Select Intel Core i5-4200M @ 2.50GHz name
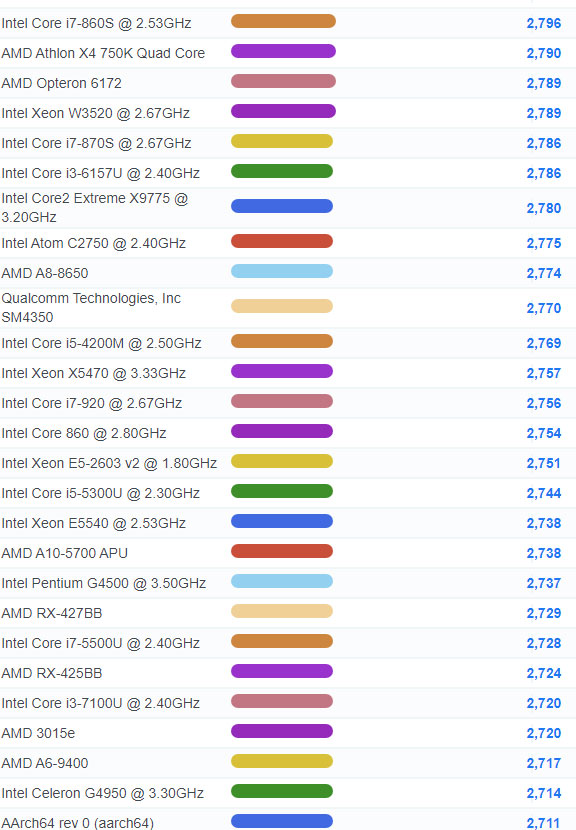 click(102, 344)
